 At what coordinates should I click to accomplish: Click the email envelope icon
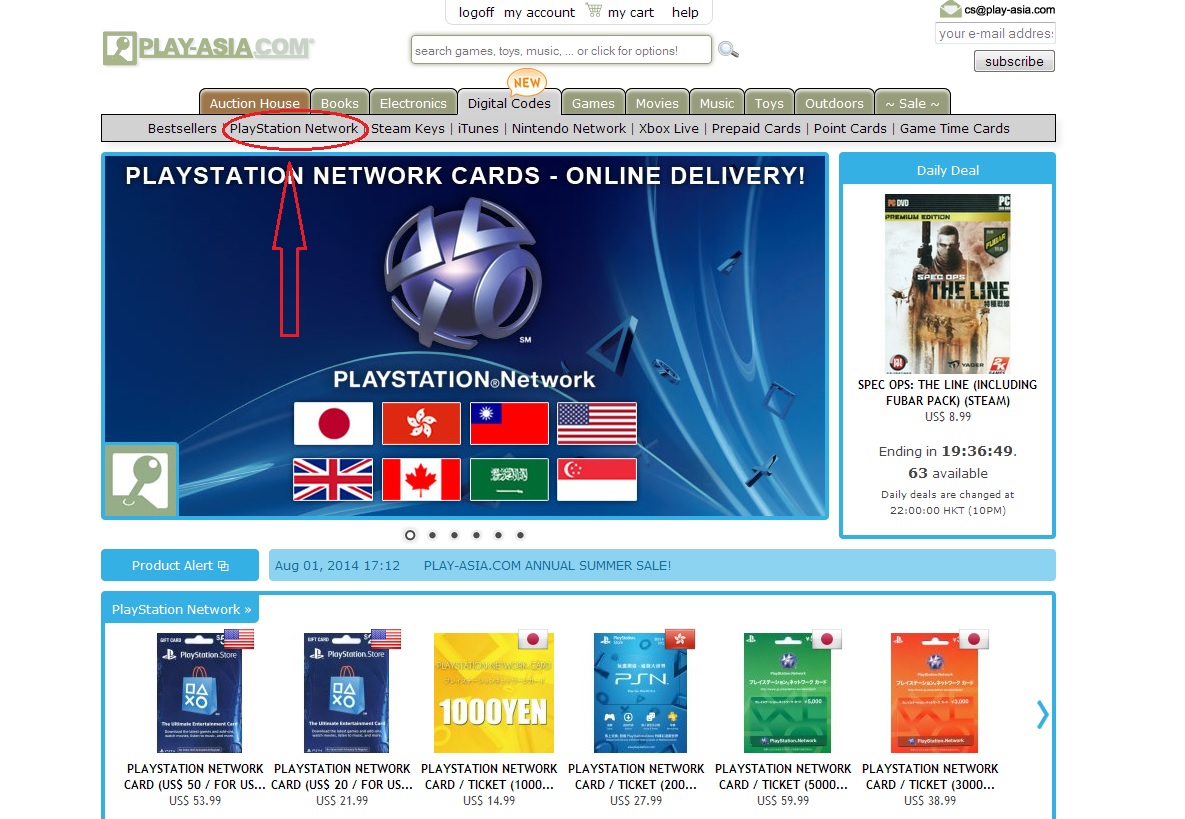pos(949,10)
